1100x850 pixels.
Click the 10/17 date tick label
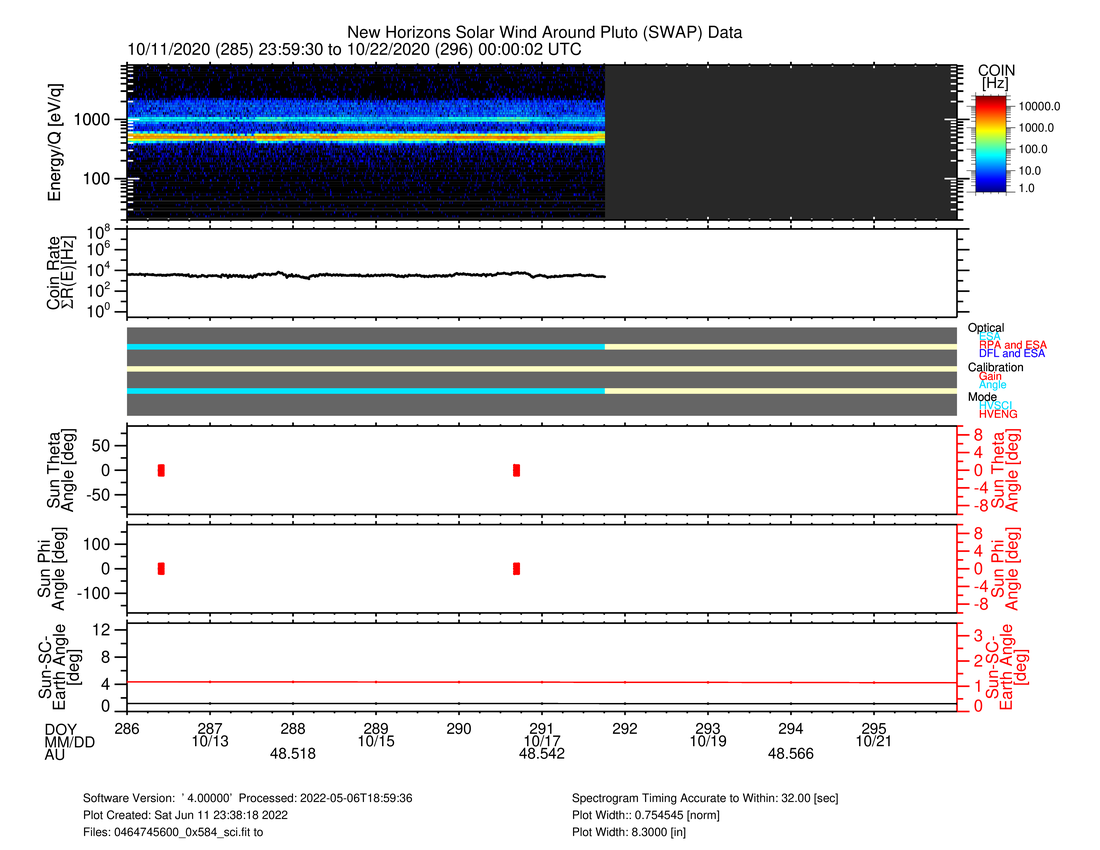click(x=541, y=741)
